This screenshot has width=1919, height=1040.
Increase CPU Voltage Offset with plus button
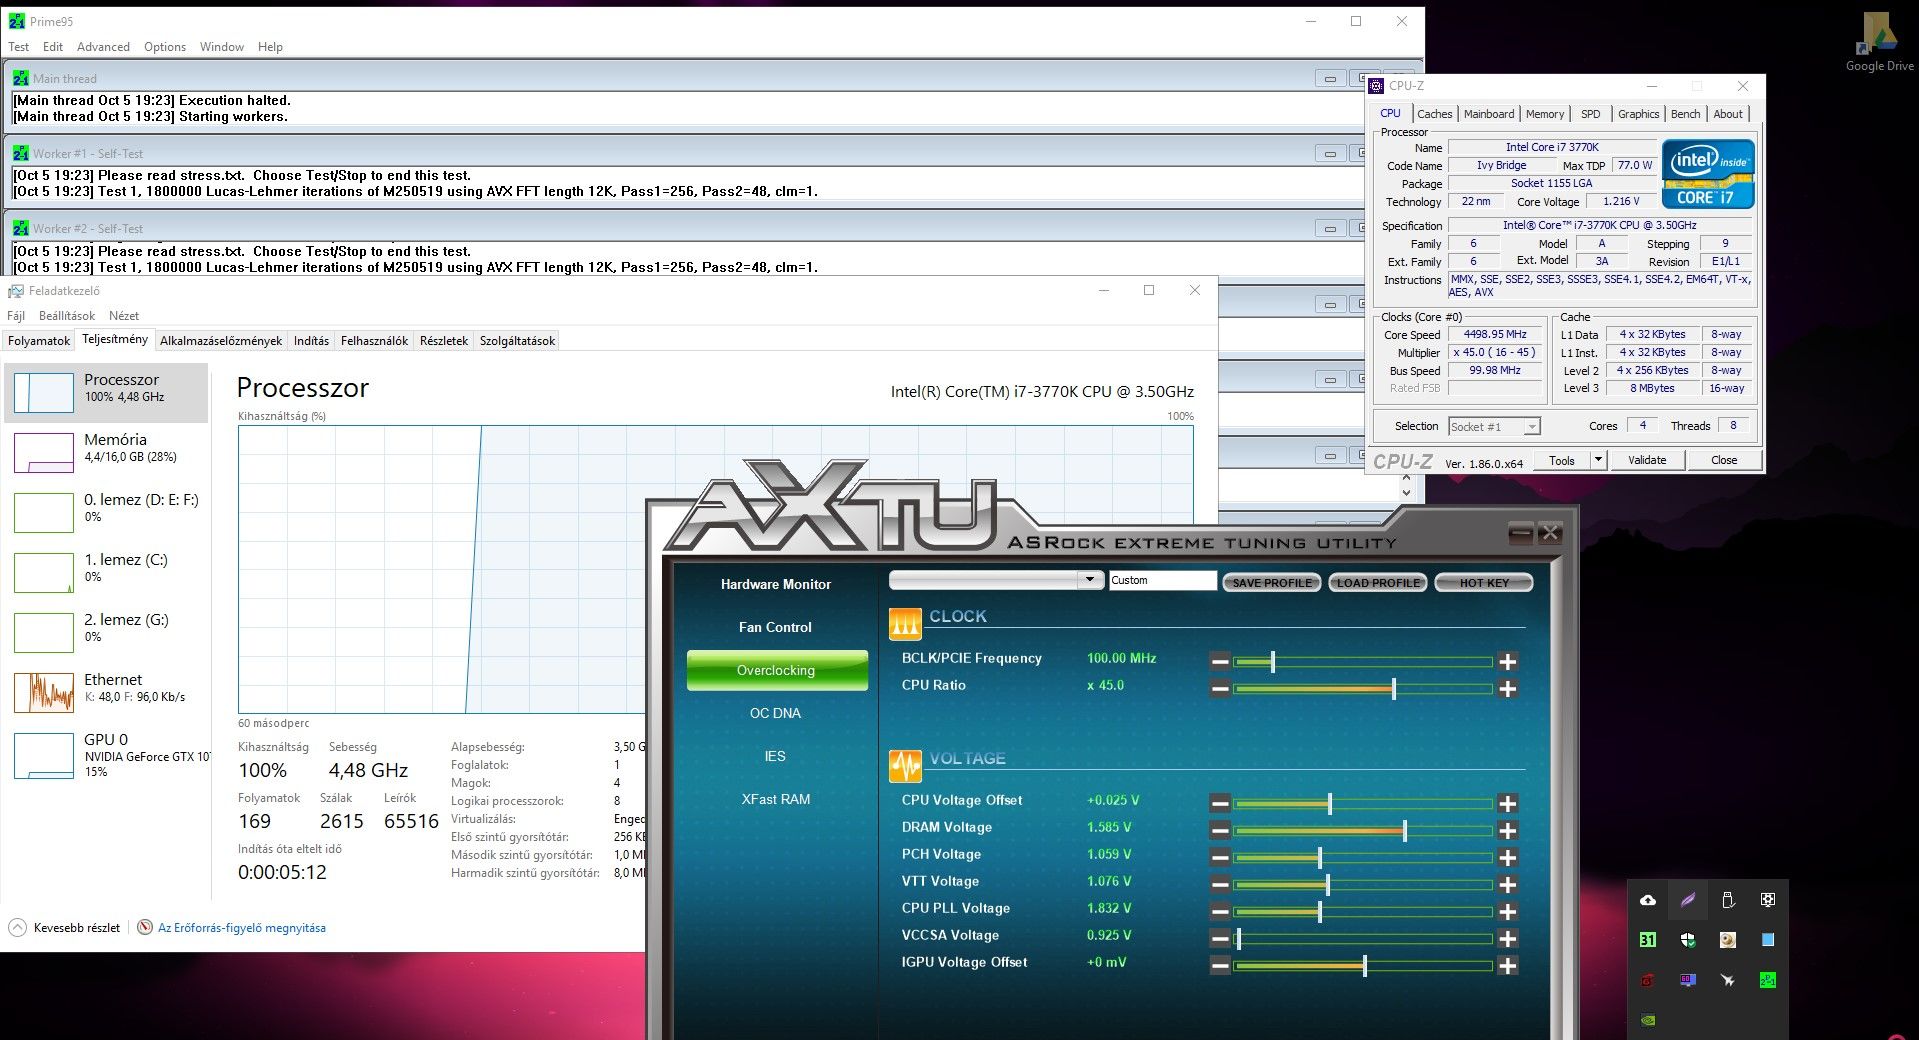pos(1508,803)
